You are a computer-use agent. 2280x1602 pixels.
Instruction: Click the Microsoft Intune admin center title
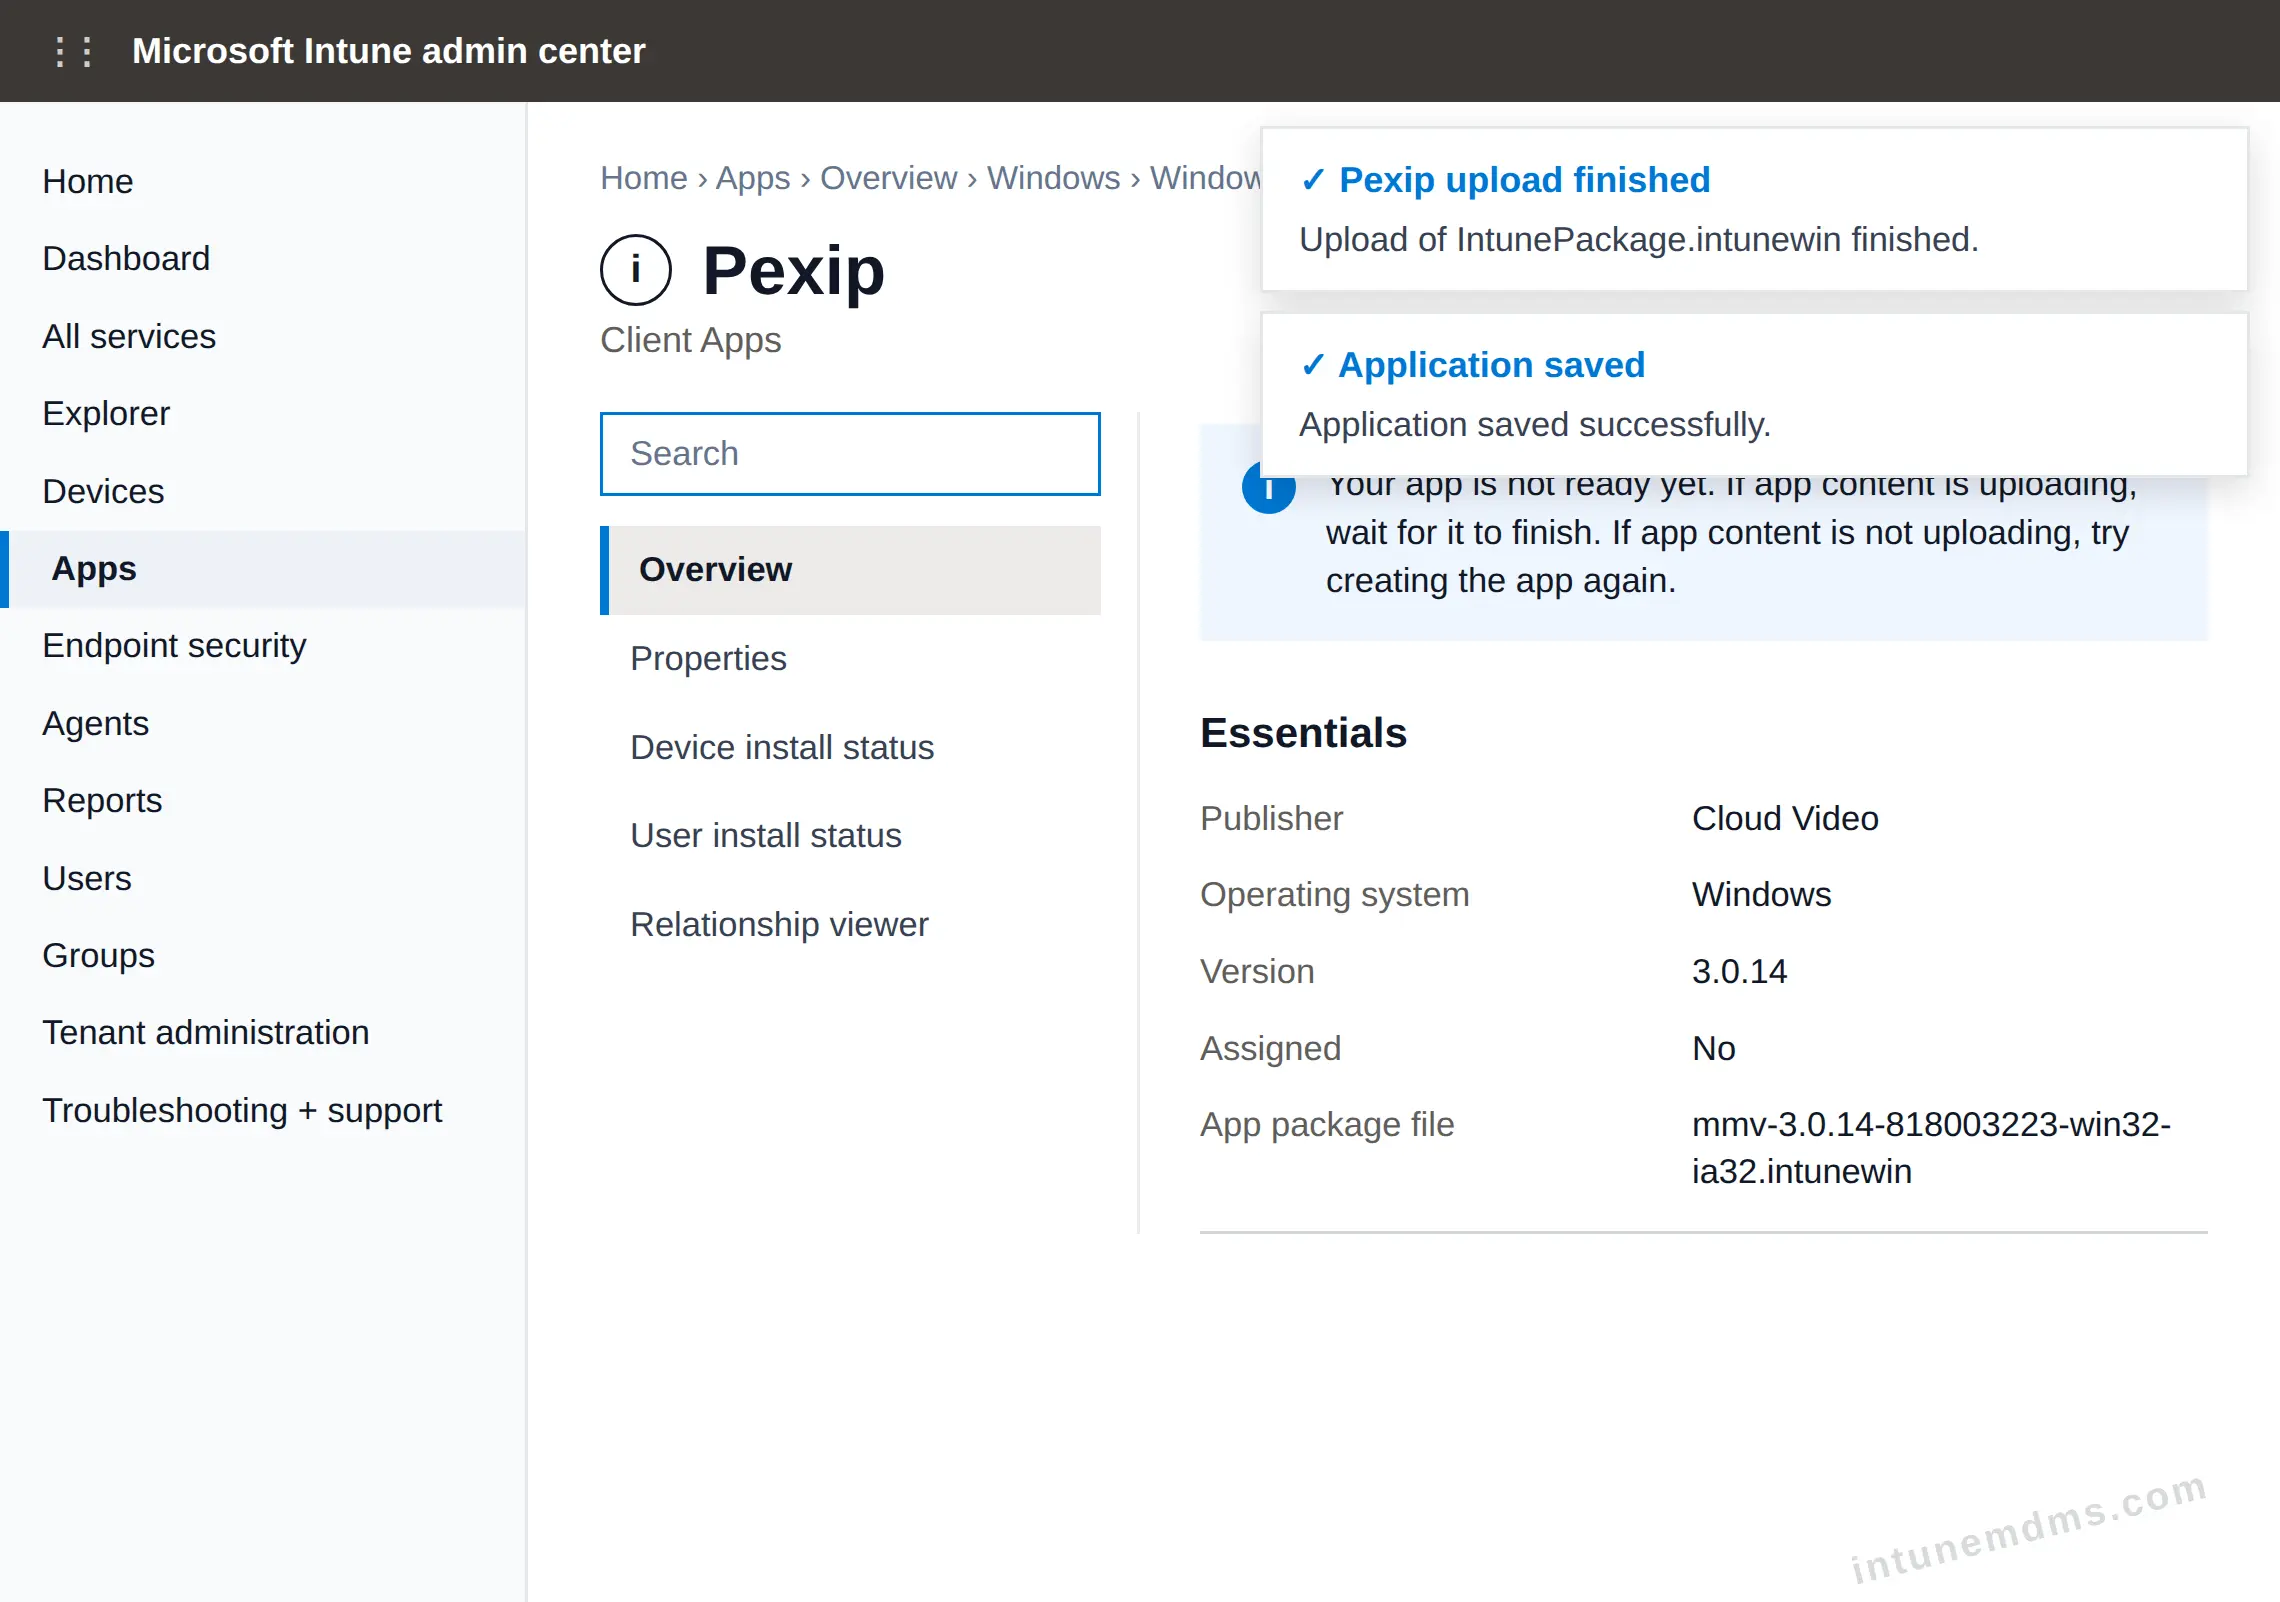(x=389, y=51)
